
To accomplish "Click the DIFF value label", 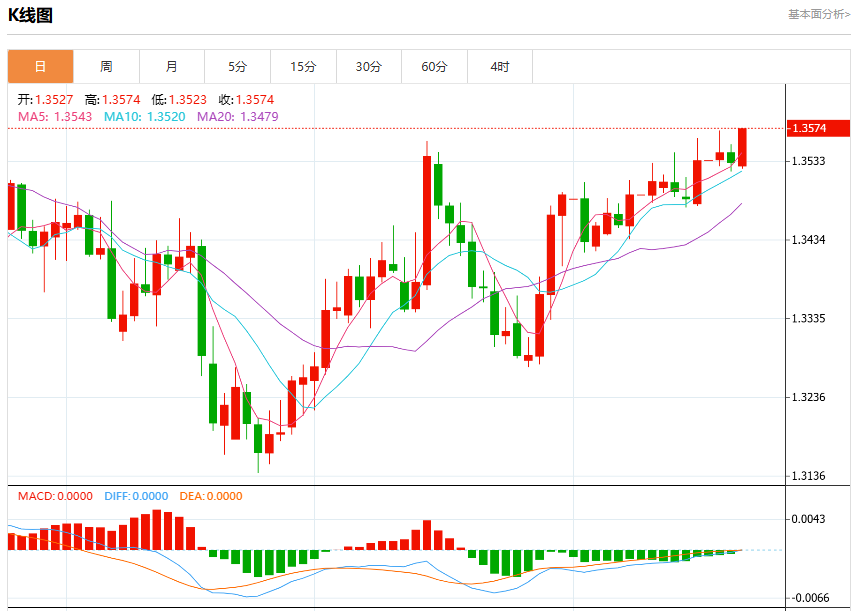I will (136, 496).
